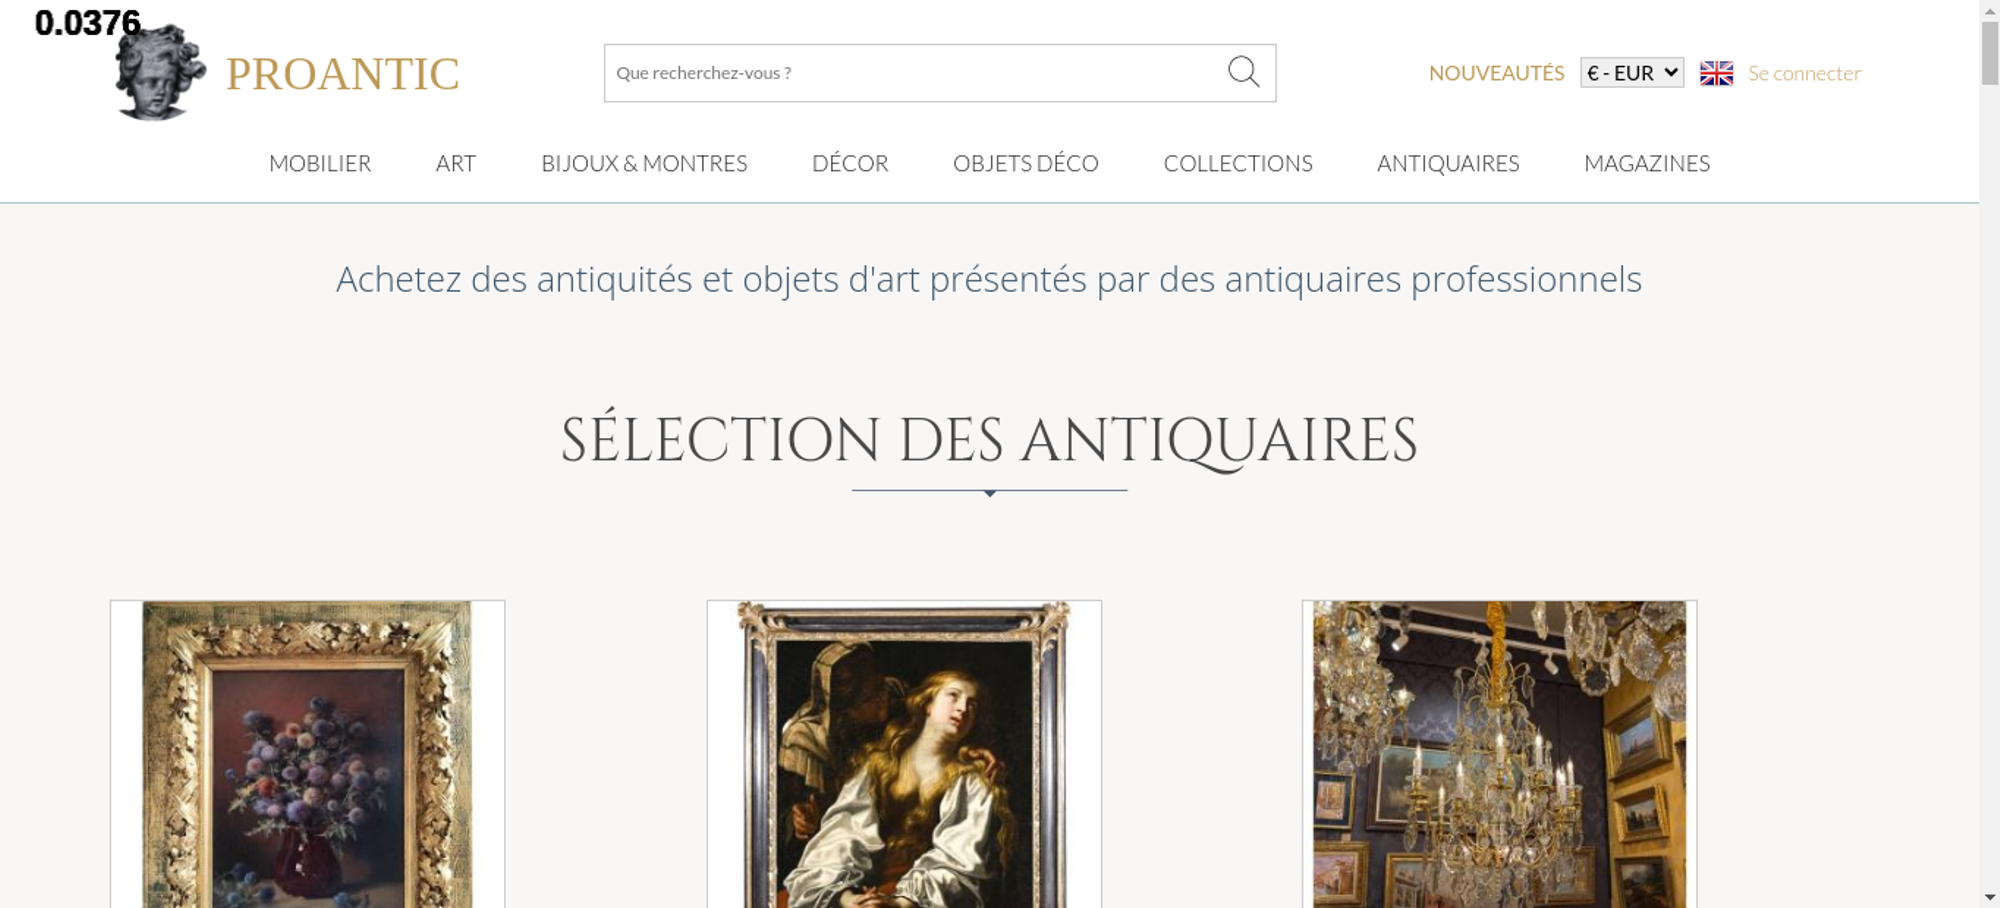Click the magnifying glass search icon
The height and width of the screenshot is (908, 2000).
[x=1243, y=72]
